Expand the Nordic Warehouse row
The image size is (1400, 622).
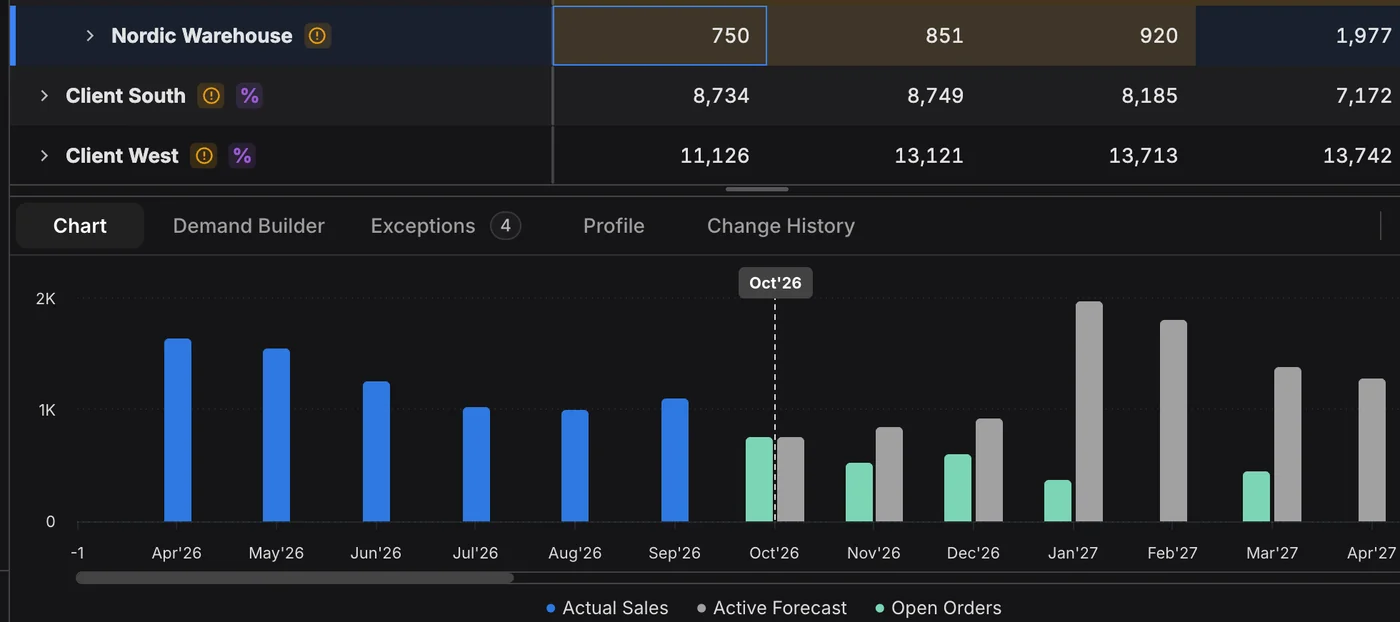point(90,36)
